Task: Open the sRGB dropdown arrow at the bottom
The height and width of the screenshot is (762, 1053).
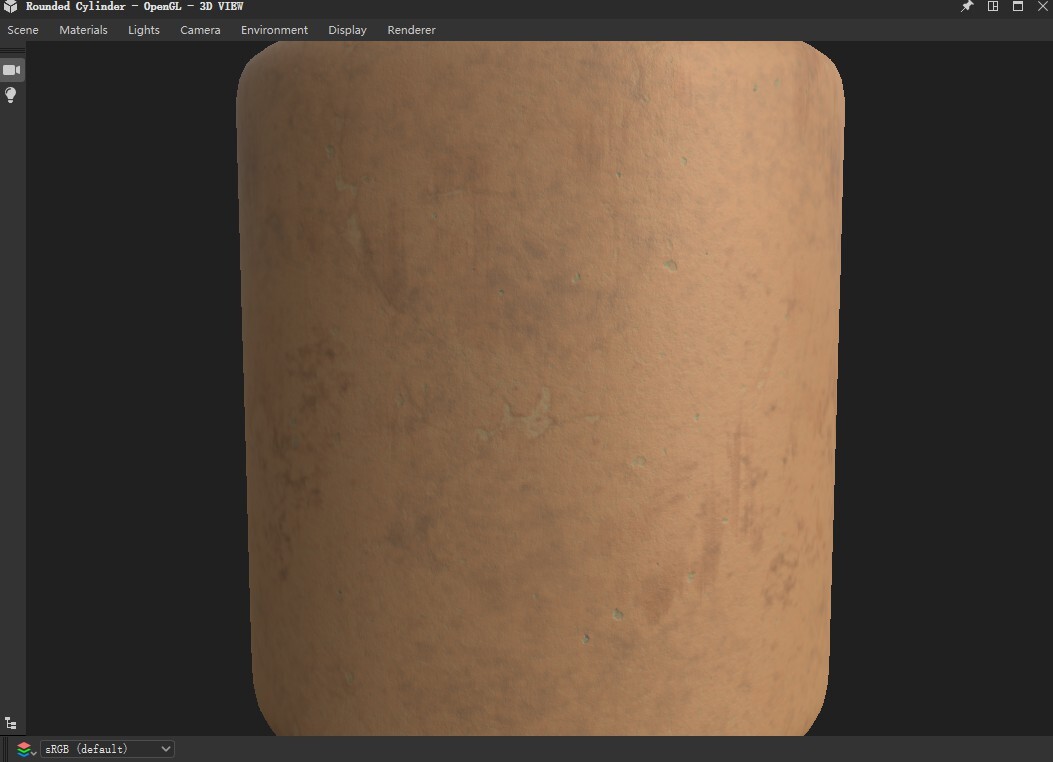Action: pos(165,748)
